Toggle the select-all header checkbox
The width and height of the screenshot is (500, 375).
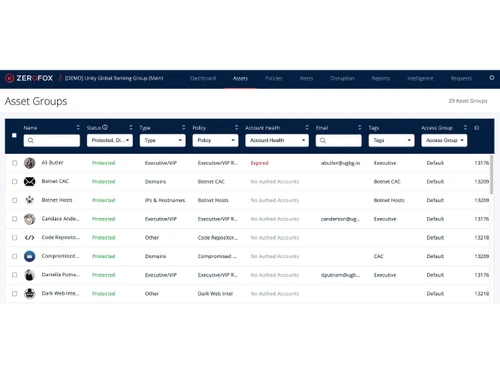coord(14,135)
